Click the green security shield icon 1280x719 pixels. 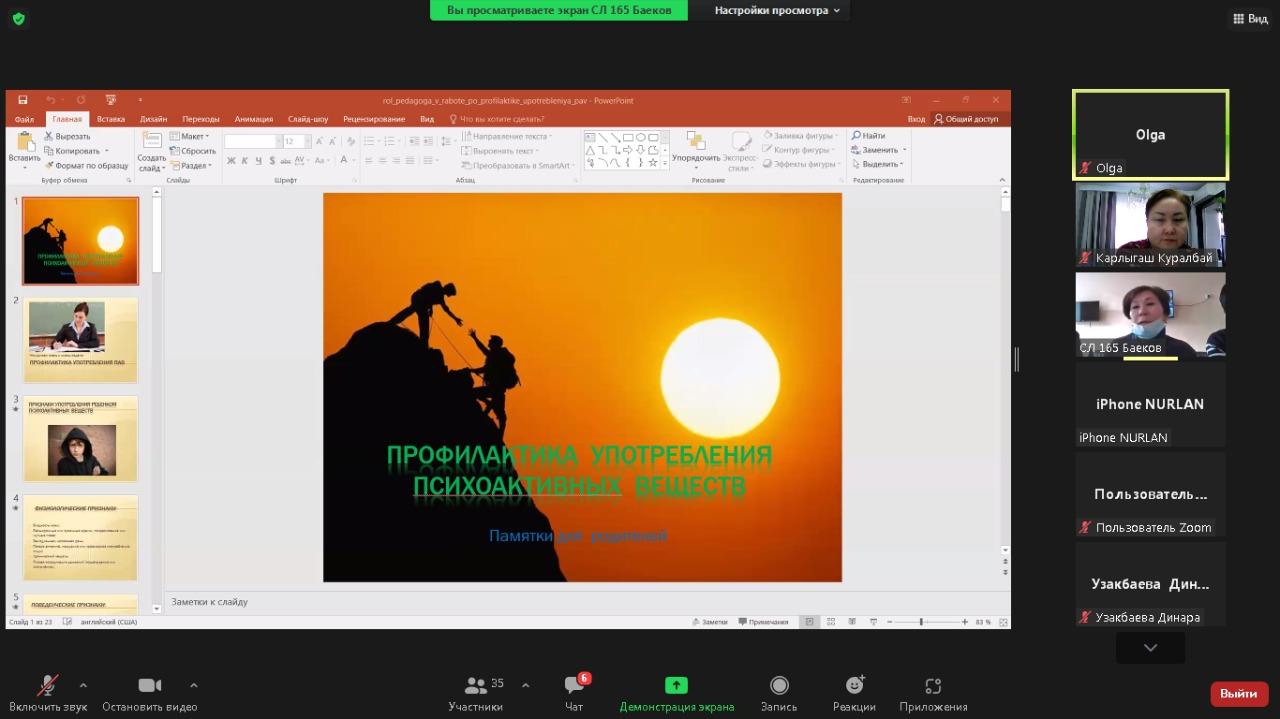coord(18,18)
